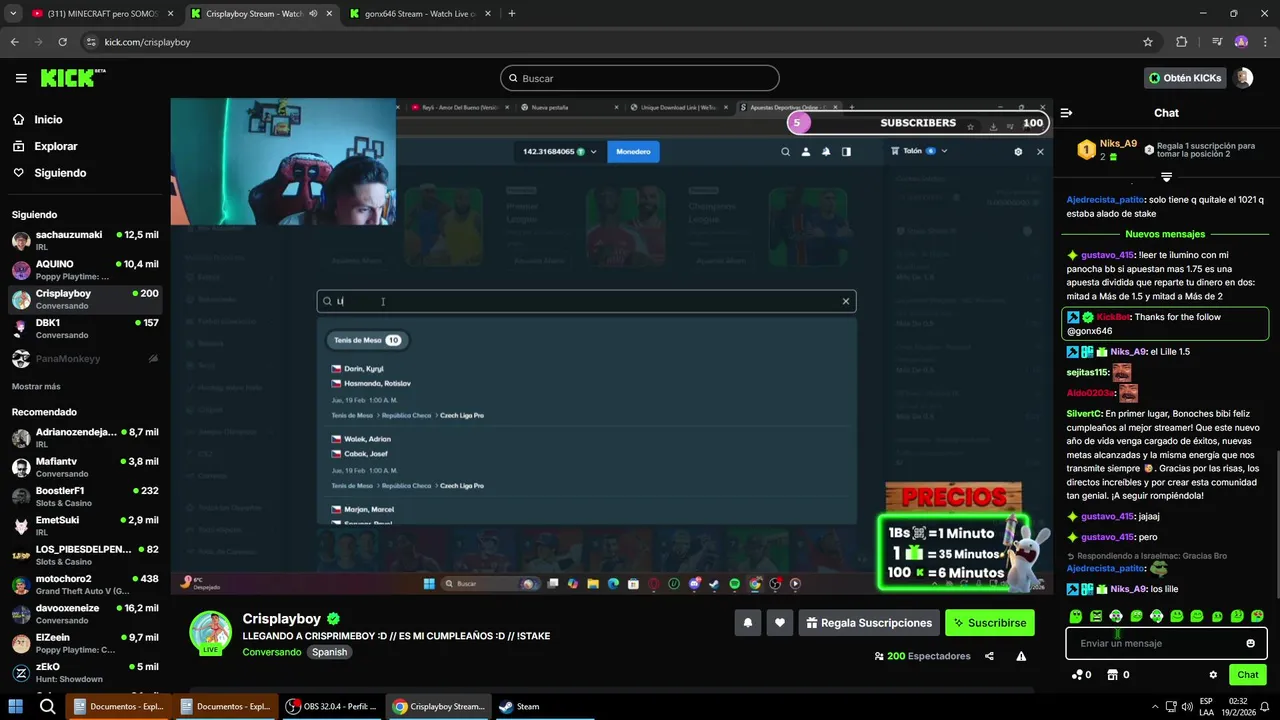The image size is (1280, 720).
Task: Open the share icon under the stream
Action: [x=989, y=656]
